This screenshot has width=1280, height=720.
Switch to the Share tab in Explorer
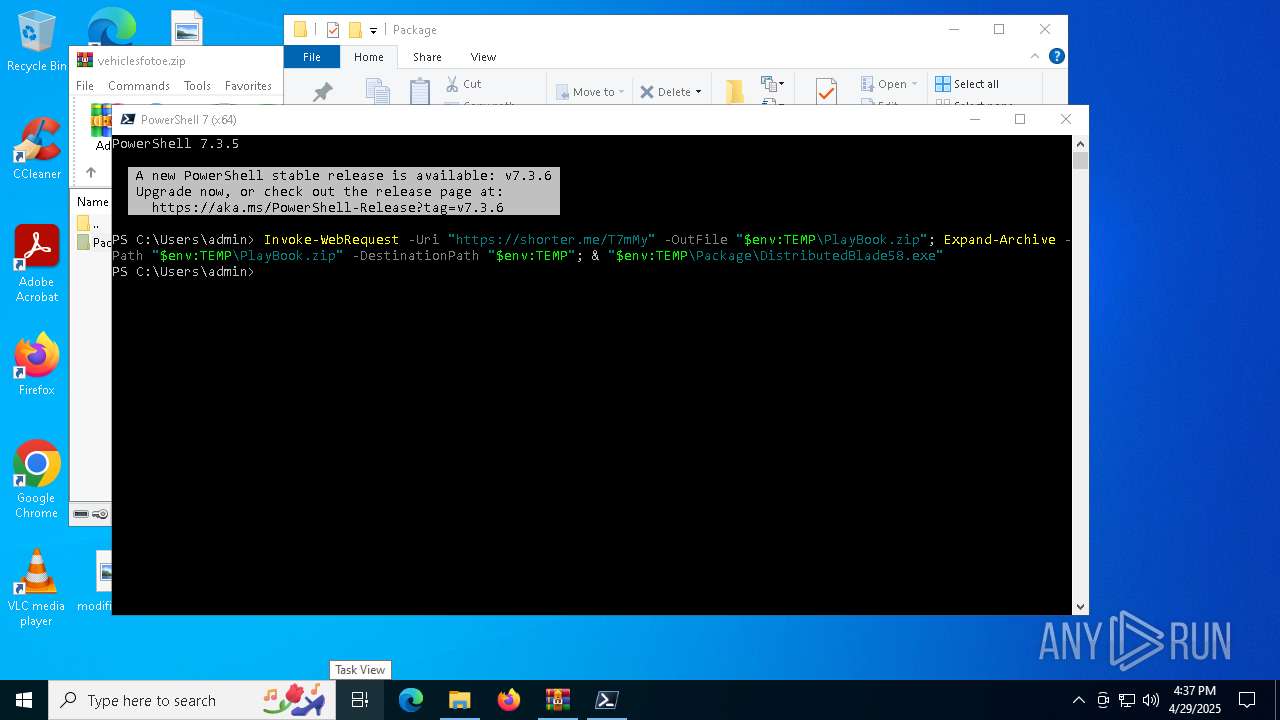(x=427, y=57)
